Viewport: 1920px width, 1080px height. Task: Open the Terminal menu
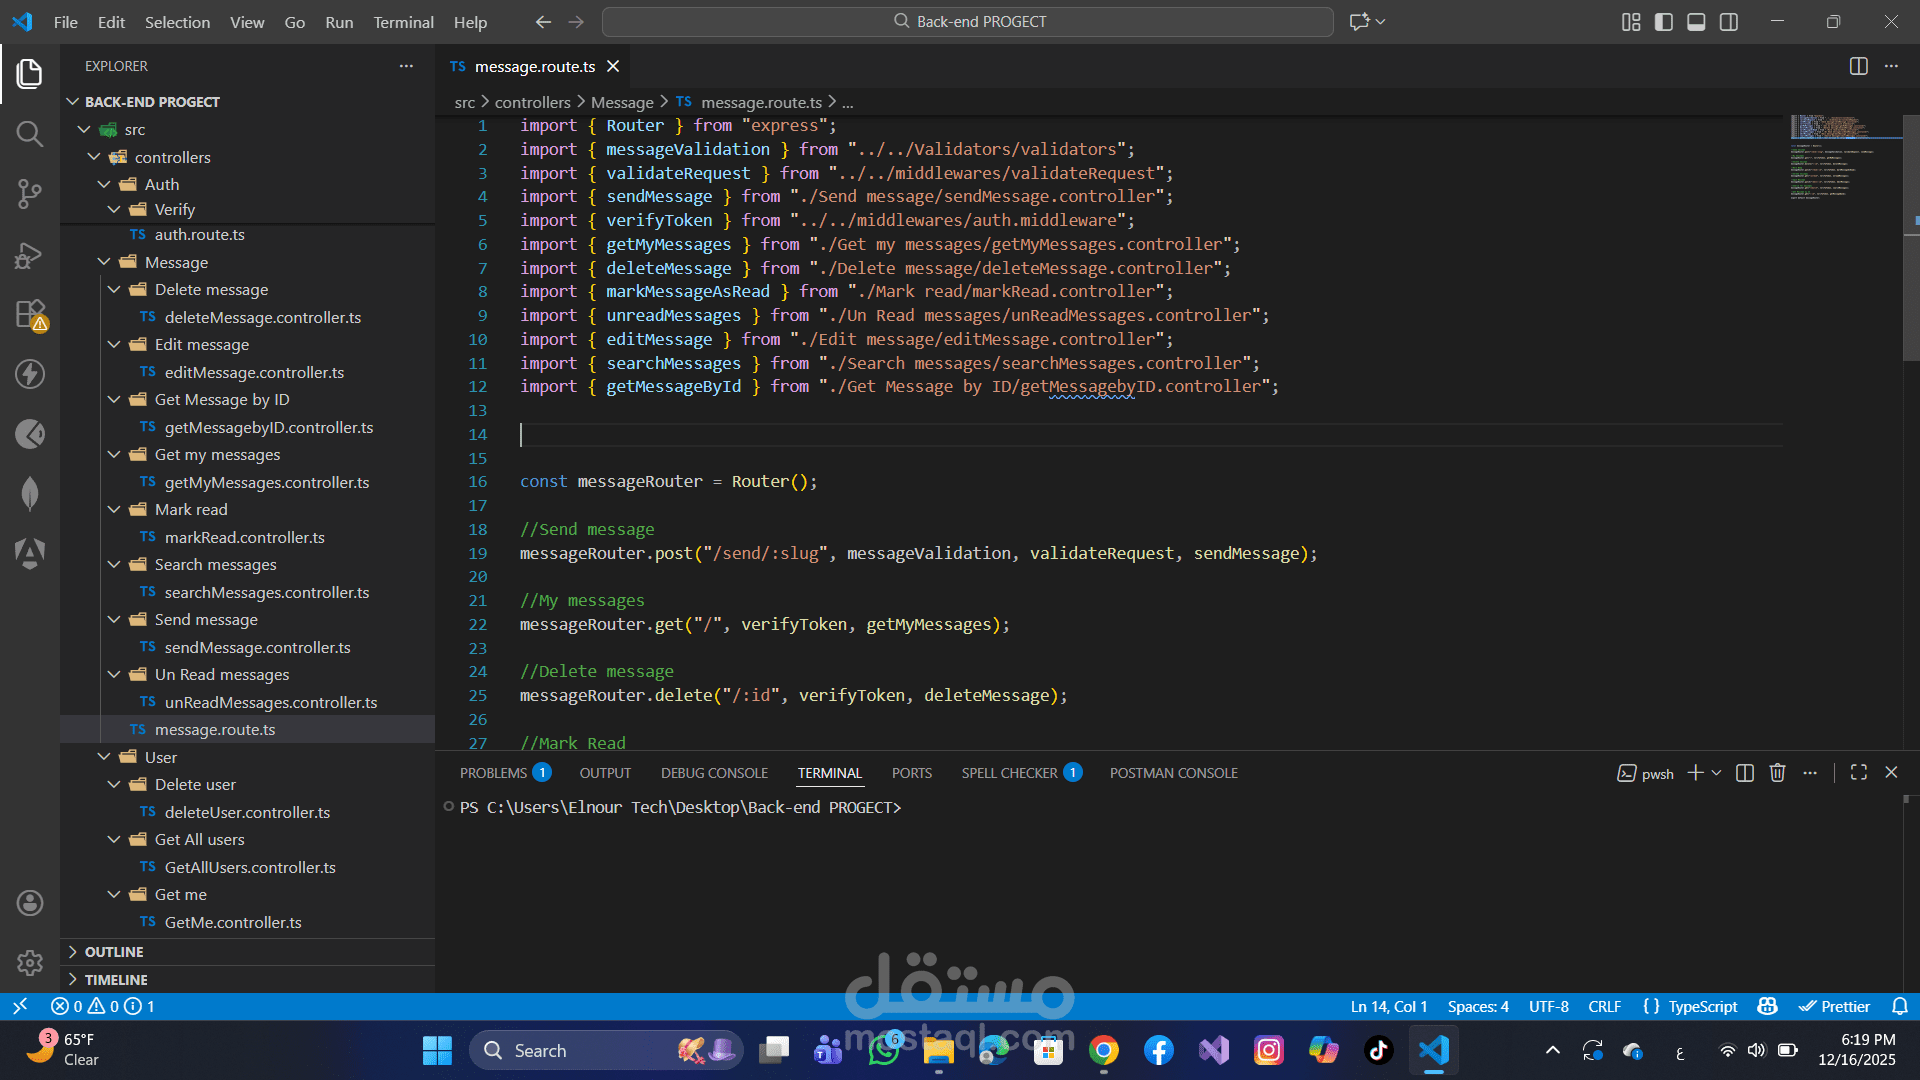[x=403, y=22]
